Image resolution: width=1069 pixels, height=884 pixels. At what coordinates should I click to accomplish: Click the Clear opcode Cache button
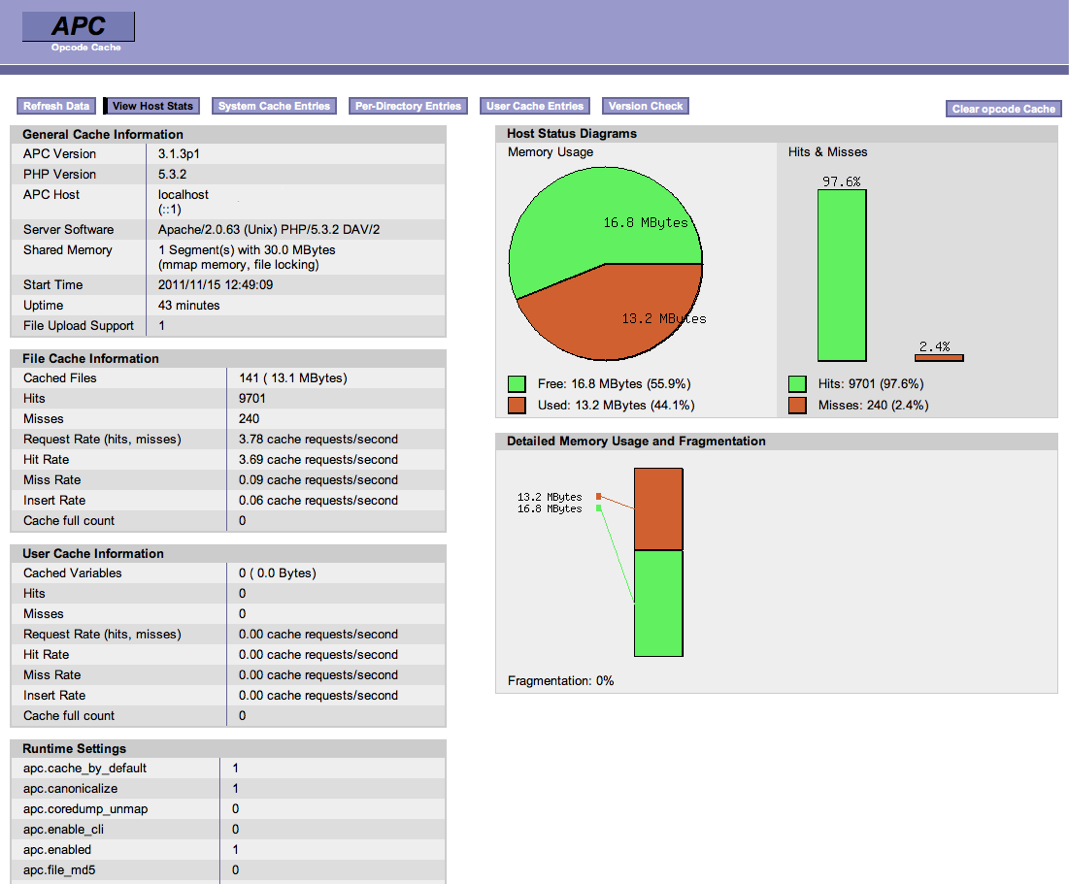point(1004,108)
